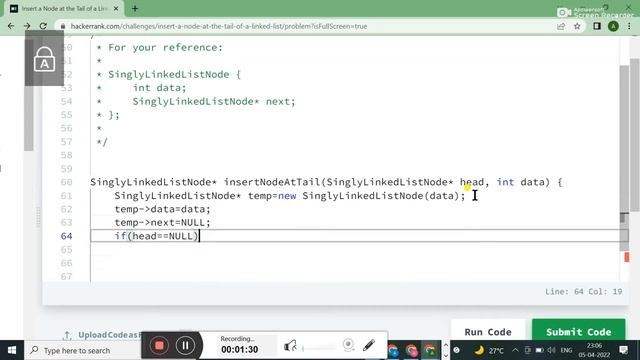
Task: Share this page icon in address bar
Action: click(561, 26)
